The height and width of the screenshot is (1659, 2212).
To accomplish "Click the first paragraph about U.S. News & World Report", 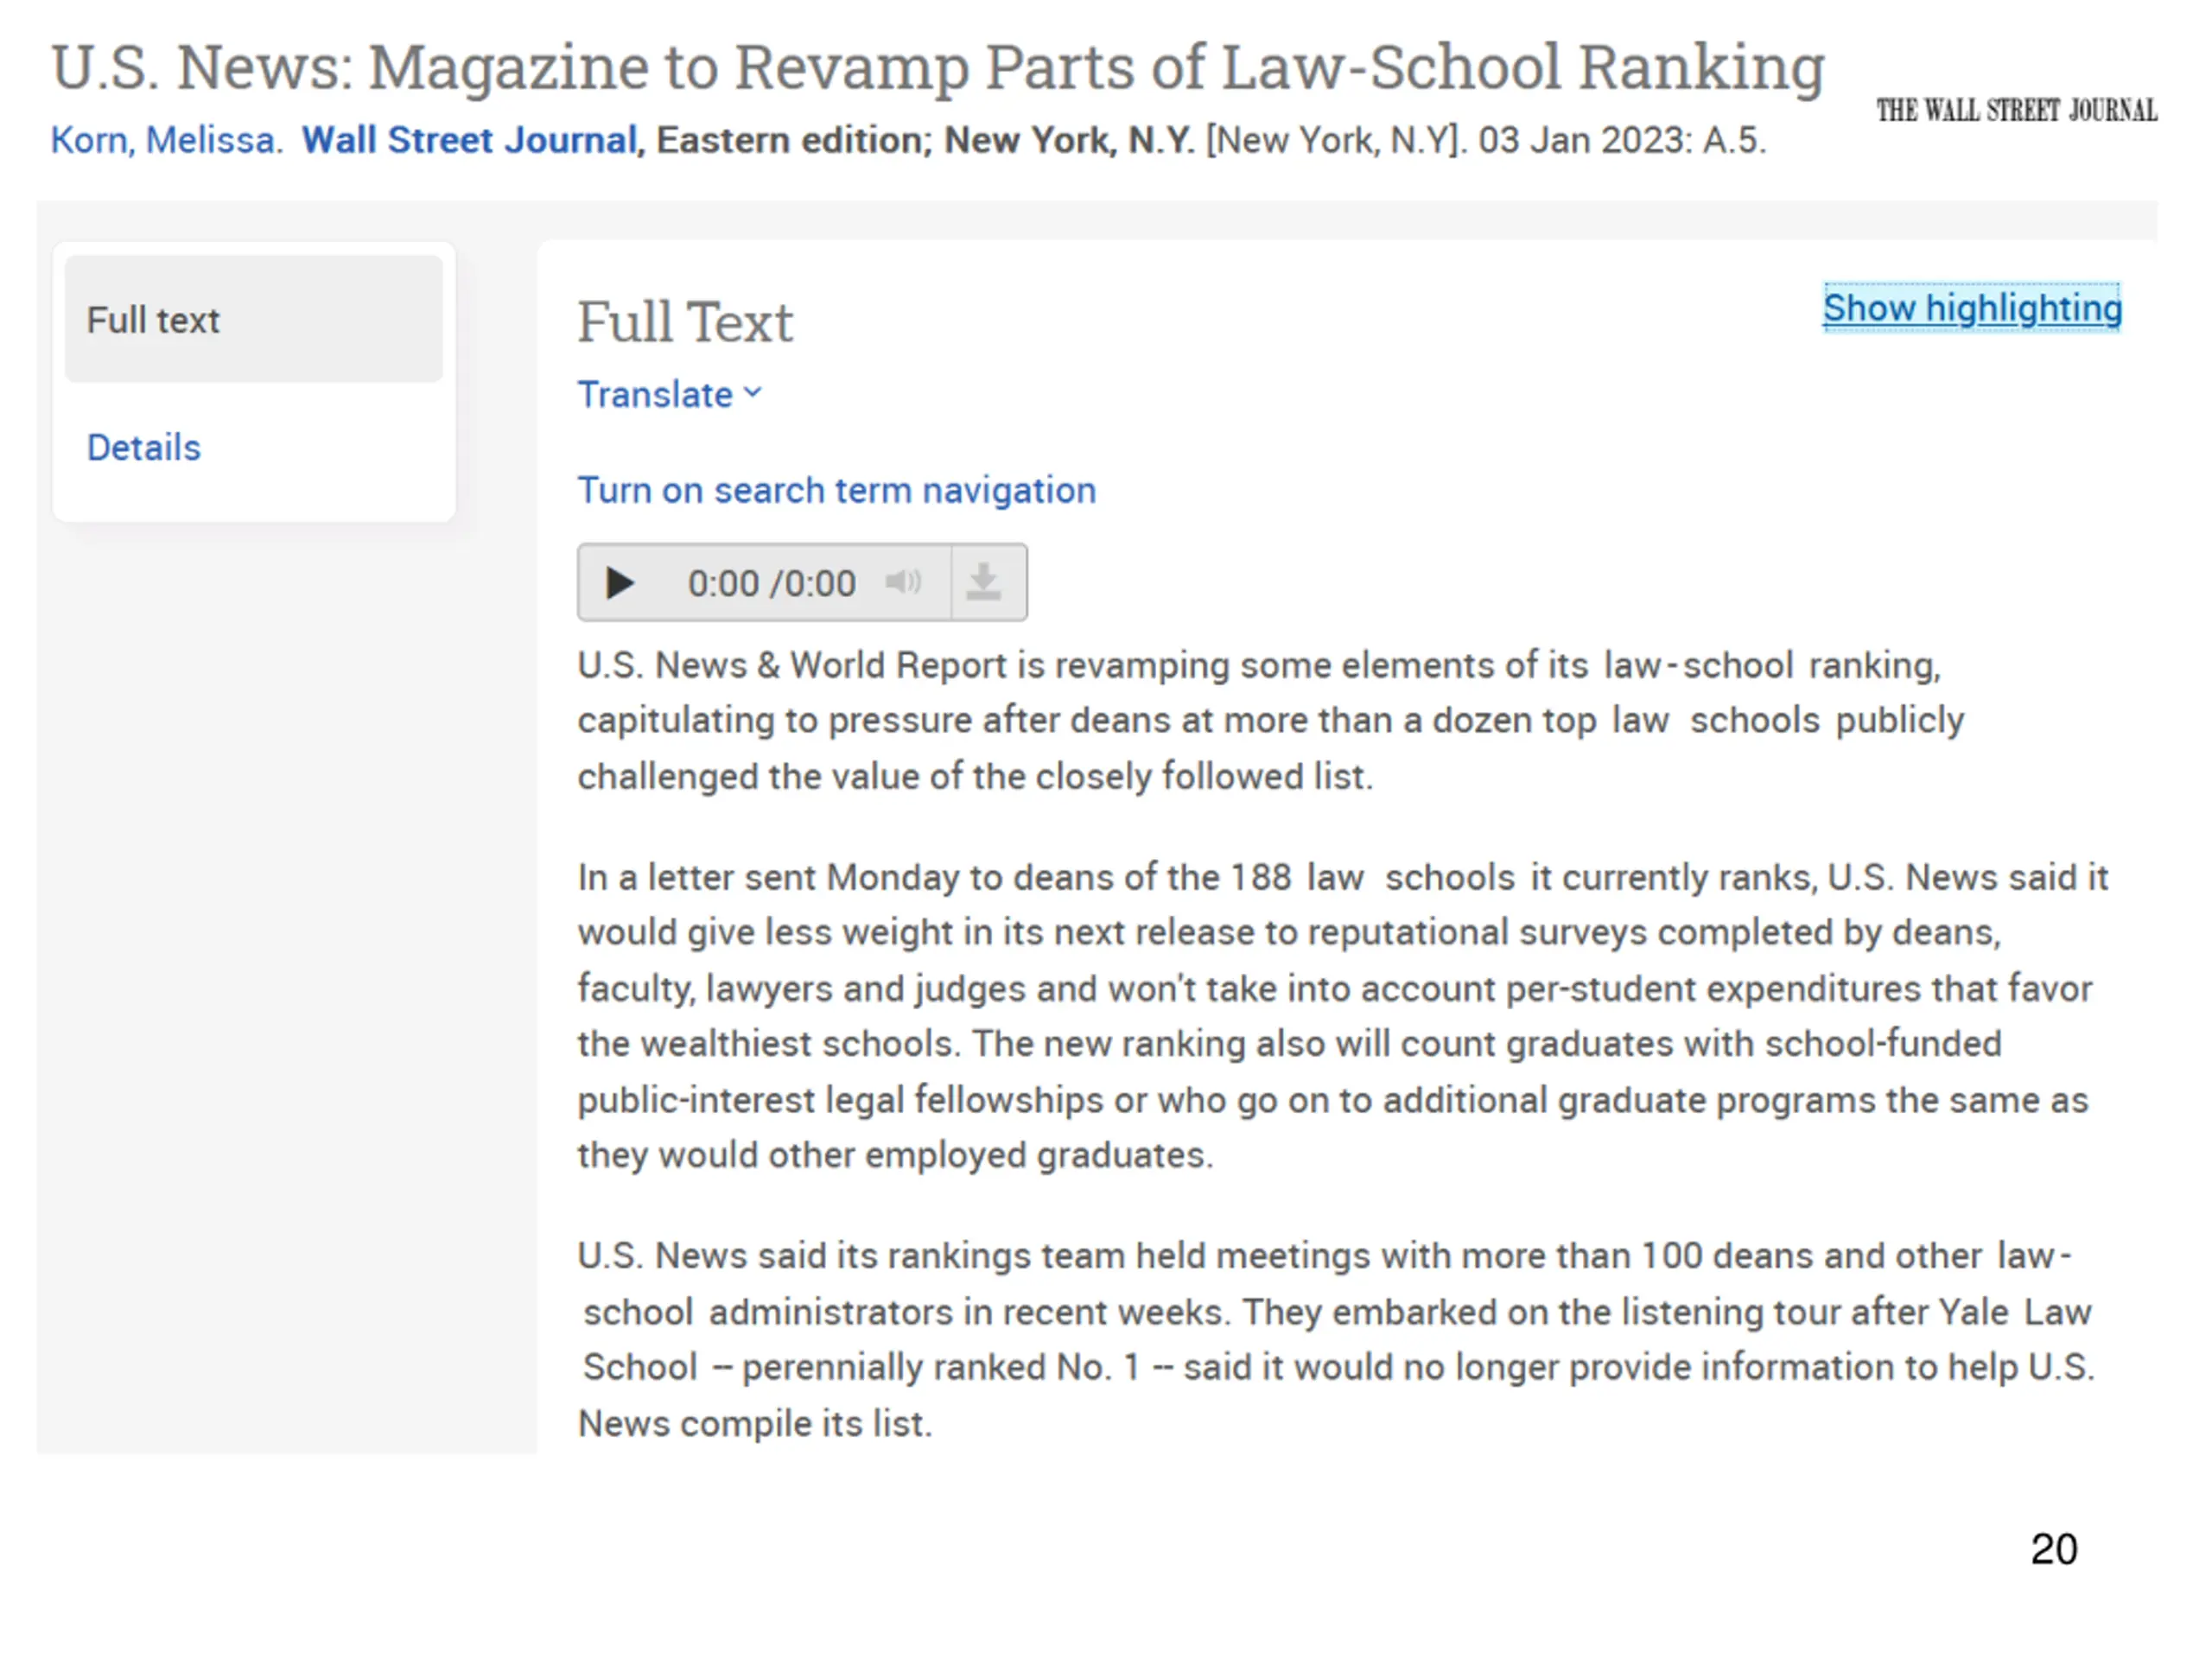I will point(1270,720).
